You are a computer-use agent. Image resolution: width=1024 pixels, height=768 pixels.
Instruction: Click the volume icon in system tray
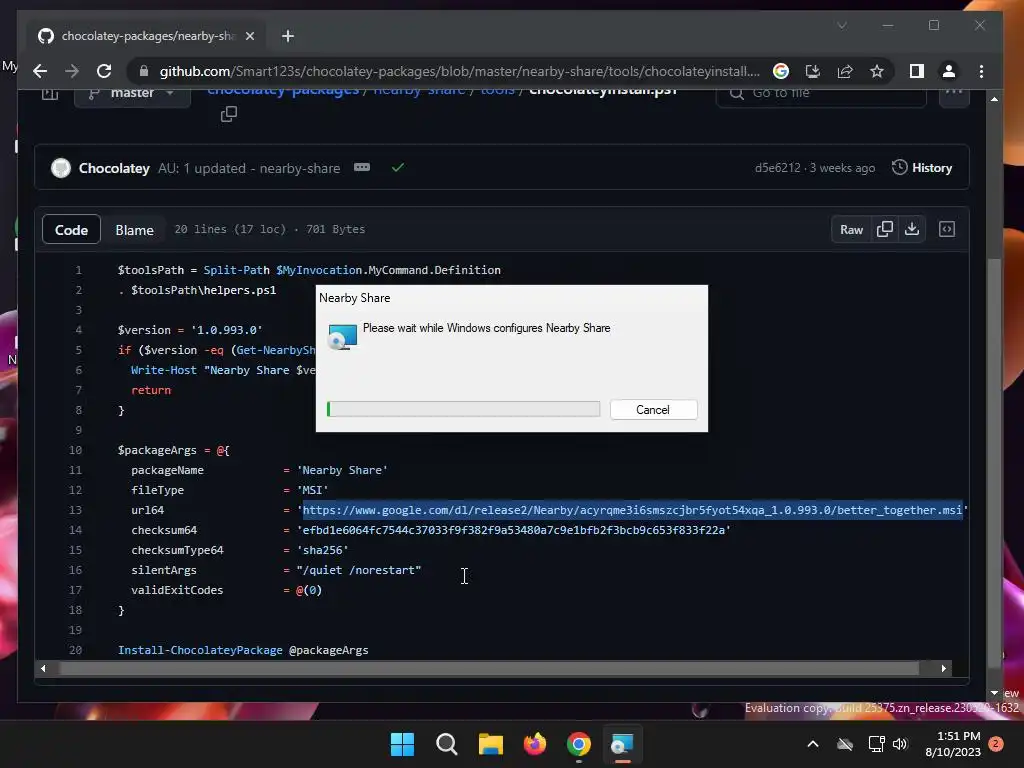[x=900, y=744]
